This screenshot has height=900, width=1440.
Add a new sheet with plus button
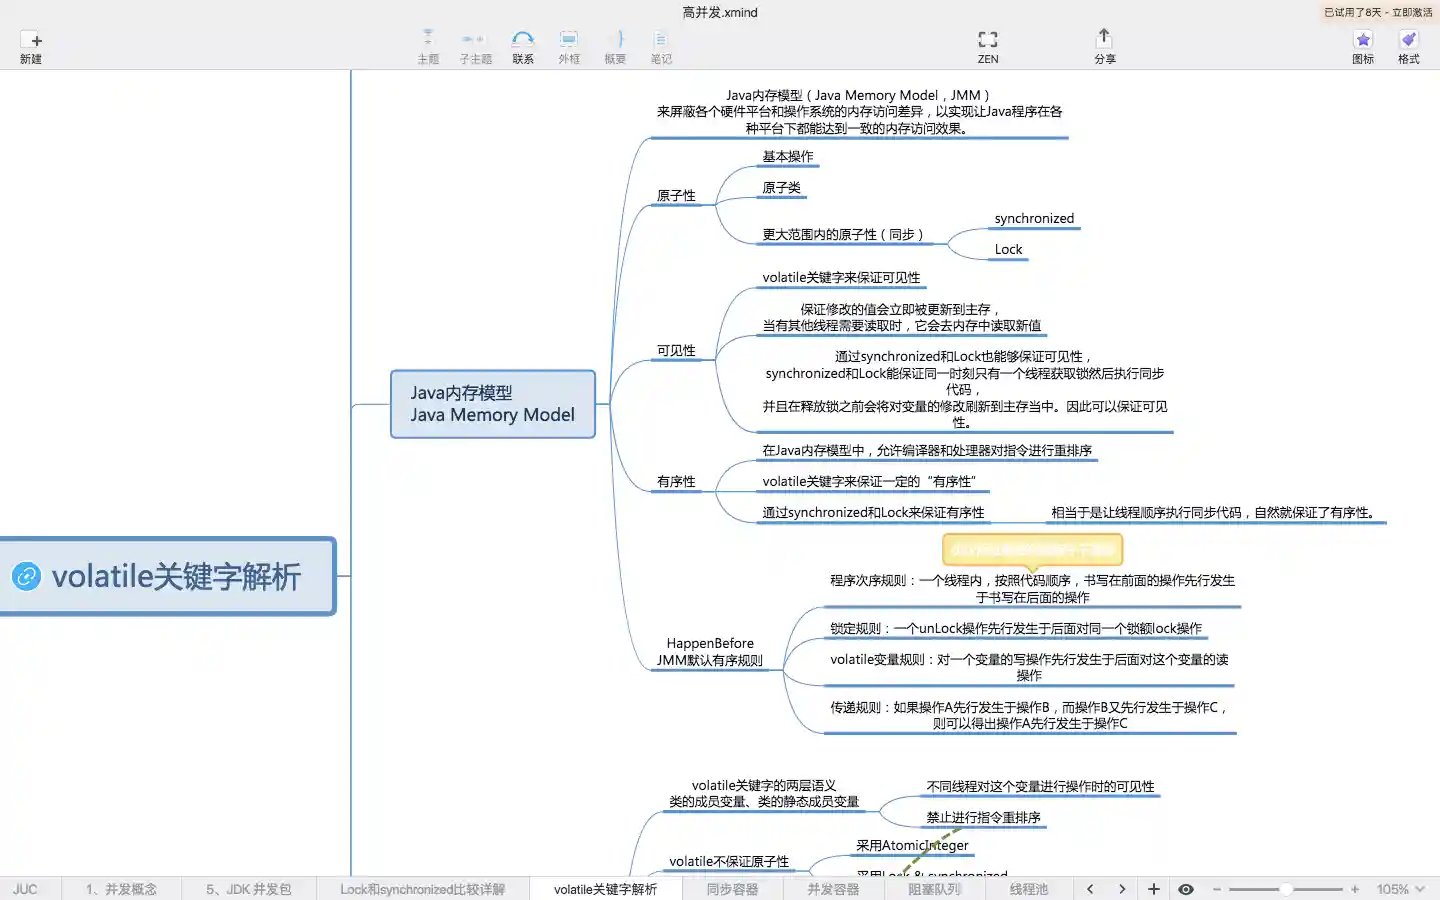(x=1153, y=889)
